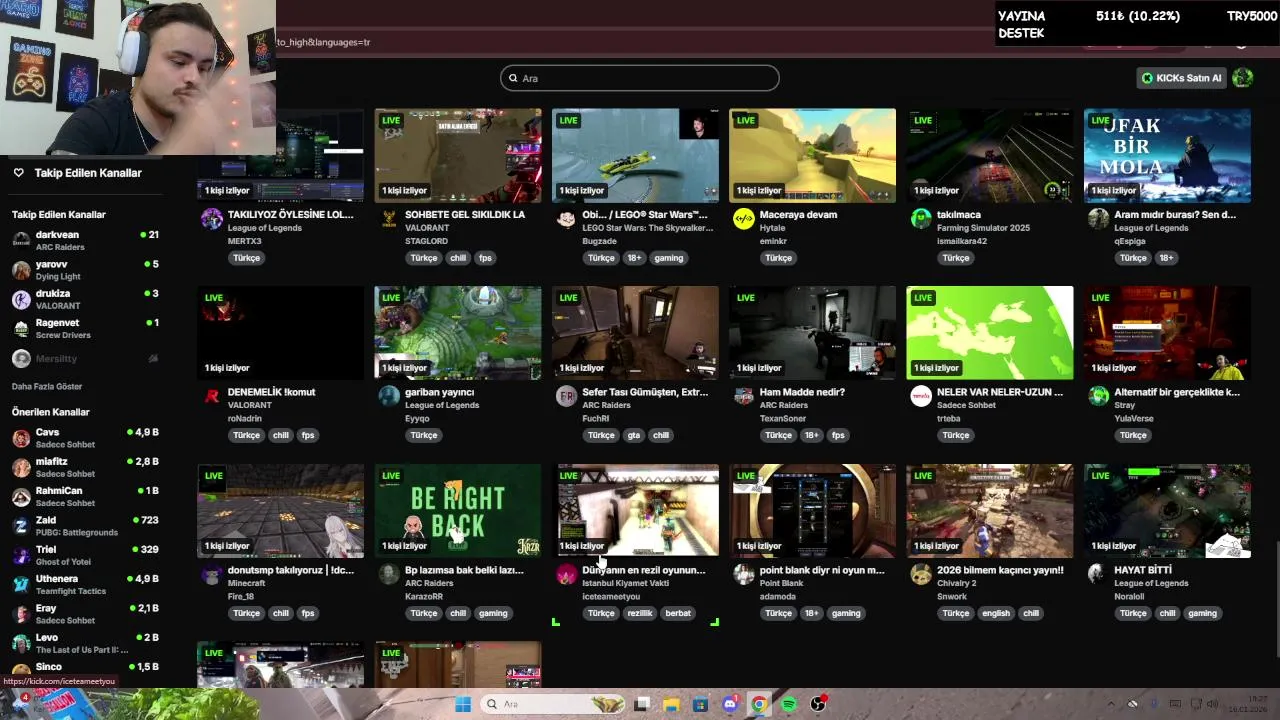Select berbat tag under iceteameetyou stream

coord(678,613)
